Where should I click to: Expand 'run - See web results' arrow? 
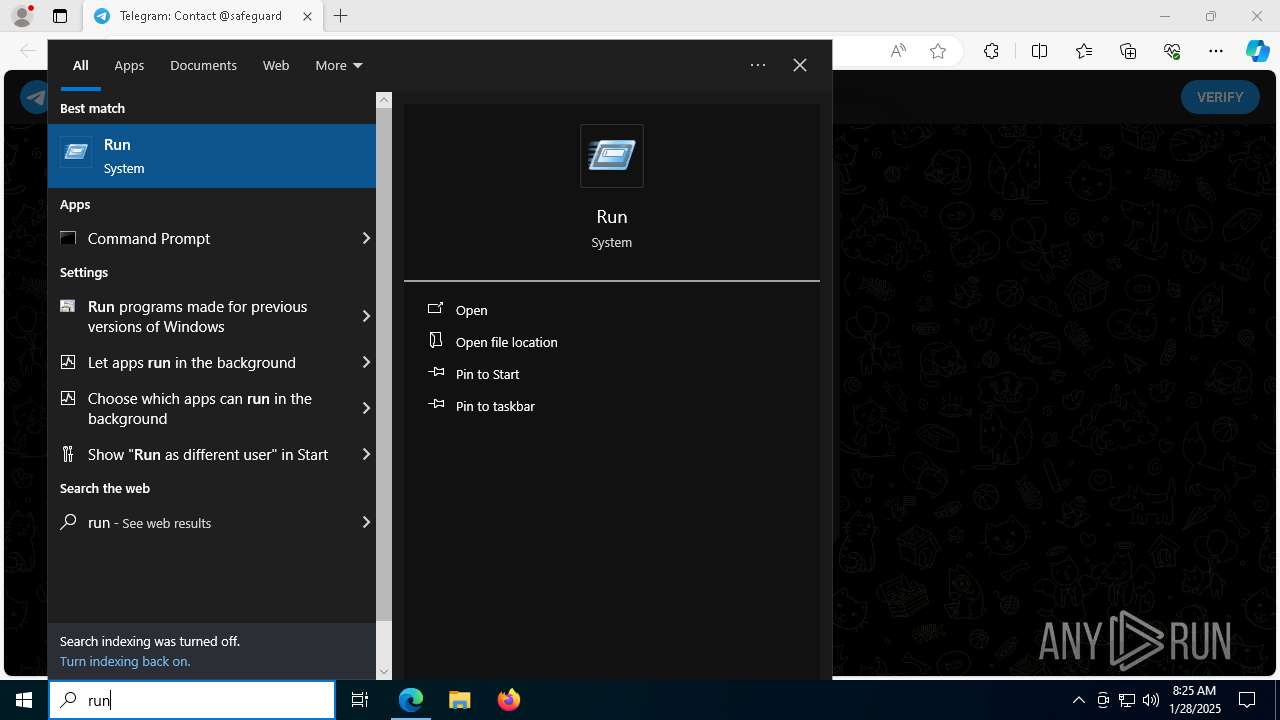(x=366, y=522)
